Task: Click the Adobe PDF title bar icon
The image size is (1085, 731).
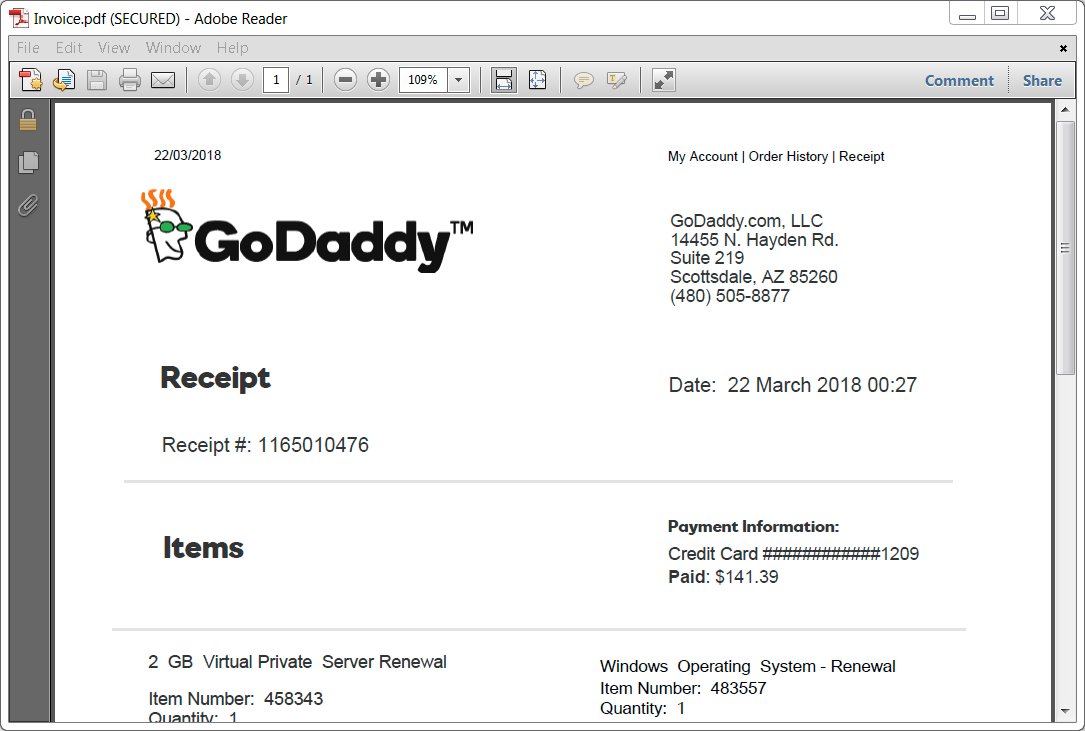Action: (x=19, y=18)
